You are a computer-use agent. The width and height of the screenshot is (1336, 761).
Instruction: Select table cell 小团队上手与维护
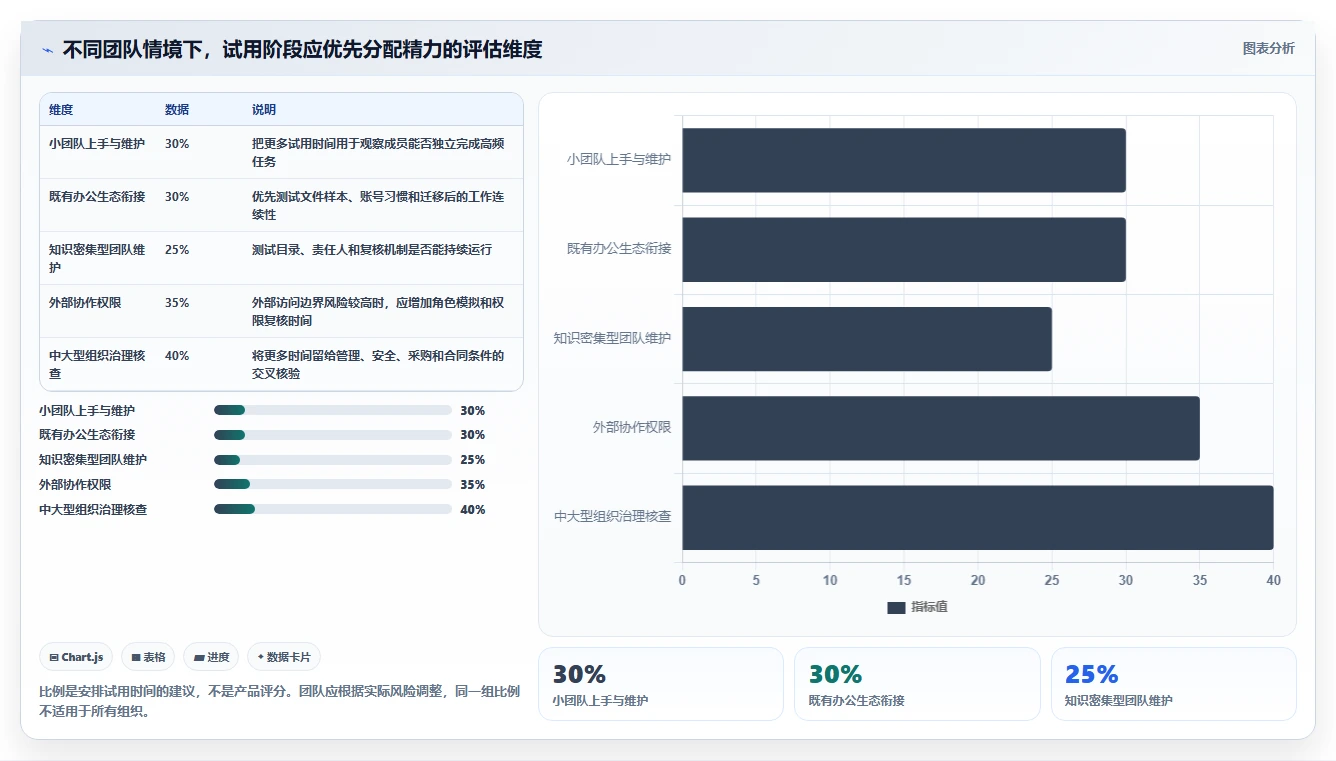pyautogui.click(x=97, y=144)
